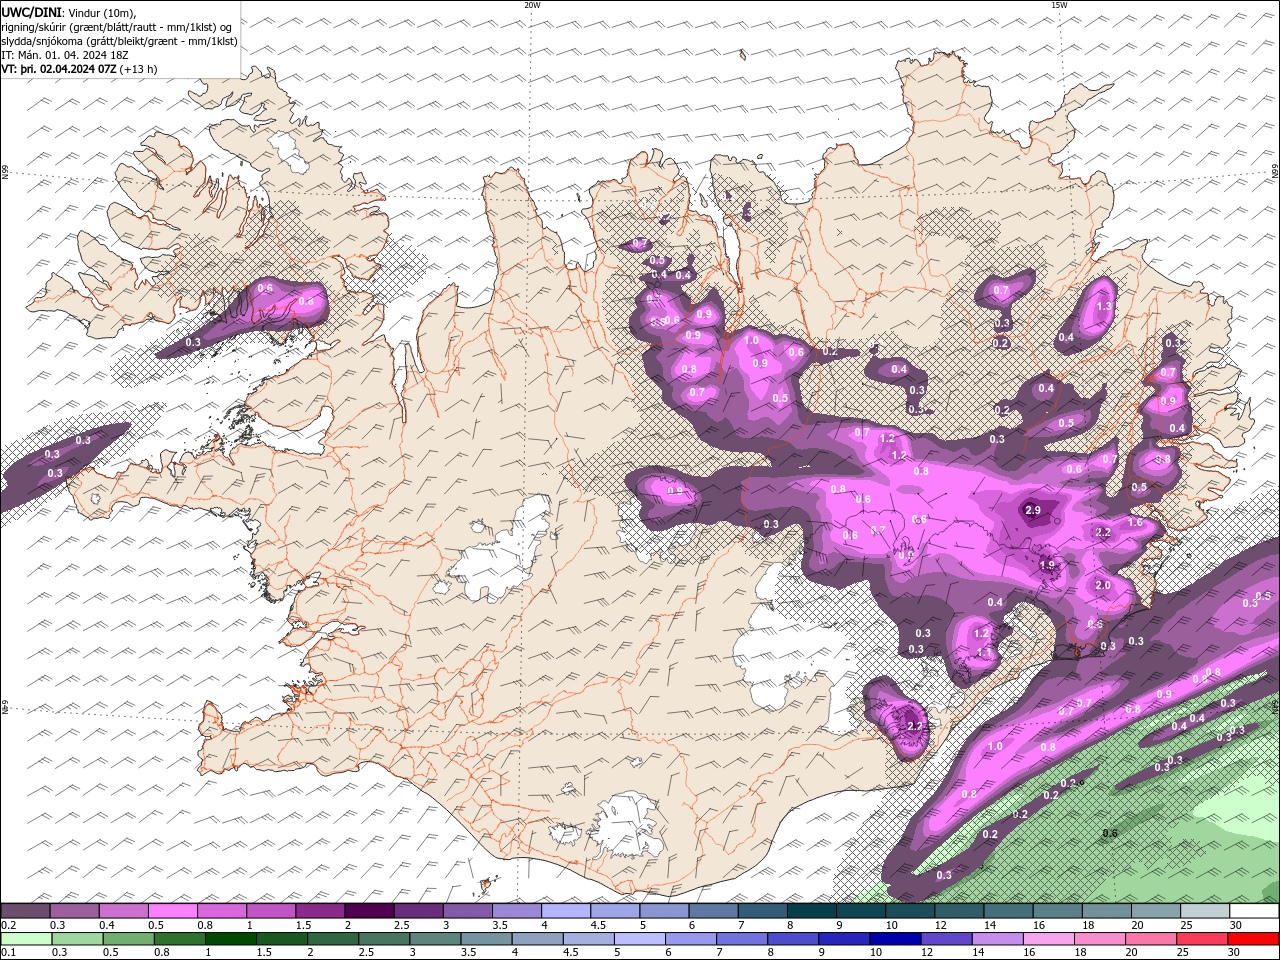Select the darkest green 1 swatch on the rain scale
This screenshot has height=960, width=1280.
(x=231, y=938)
